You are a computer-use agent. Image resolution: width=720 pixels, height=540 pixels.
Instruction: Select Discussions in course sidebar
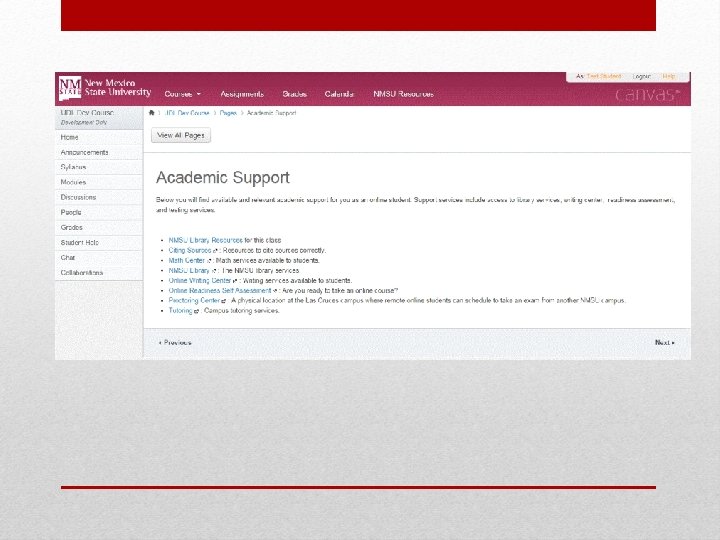click(x=79, y=197)
